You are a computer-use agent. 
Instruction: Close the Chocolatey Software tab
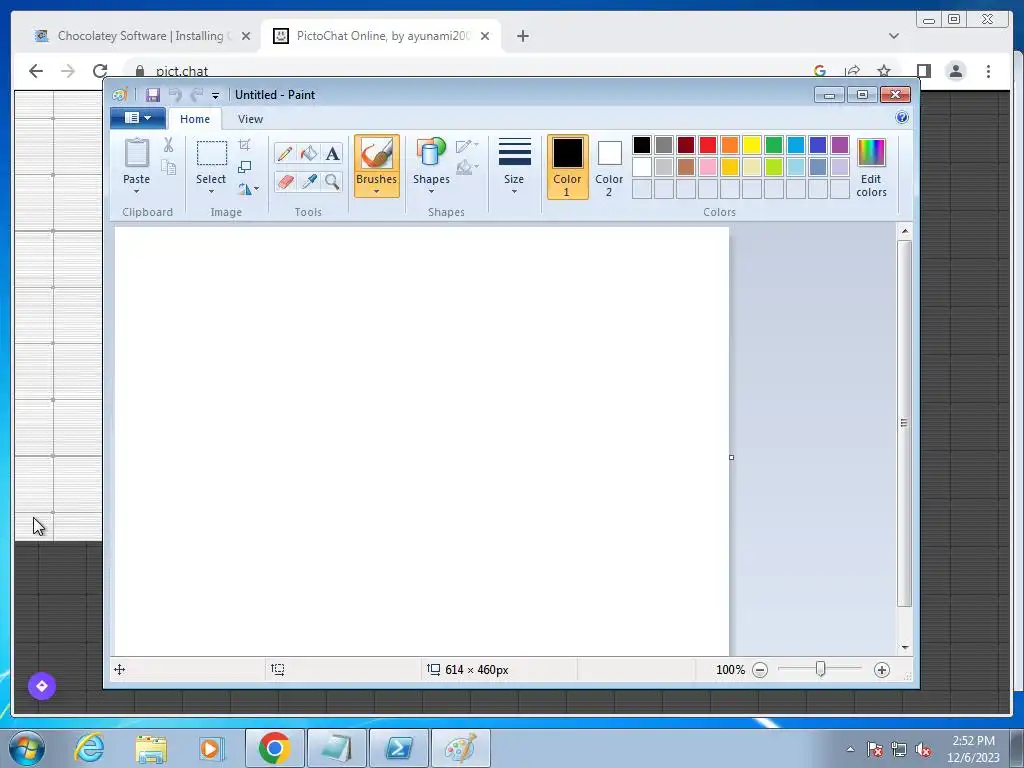pyautogui.click(x=246, y=36)
